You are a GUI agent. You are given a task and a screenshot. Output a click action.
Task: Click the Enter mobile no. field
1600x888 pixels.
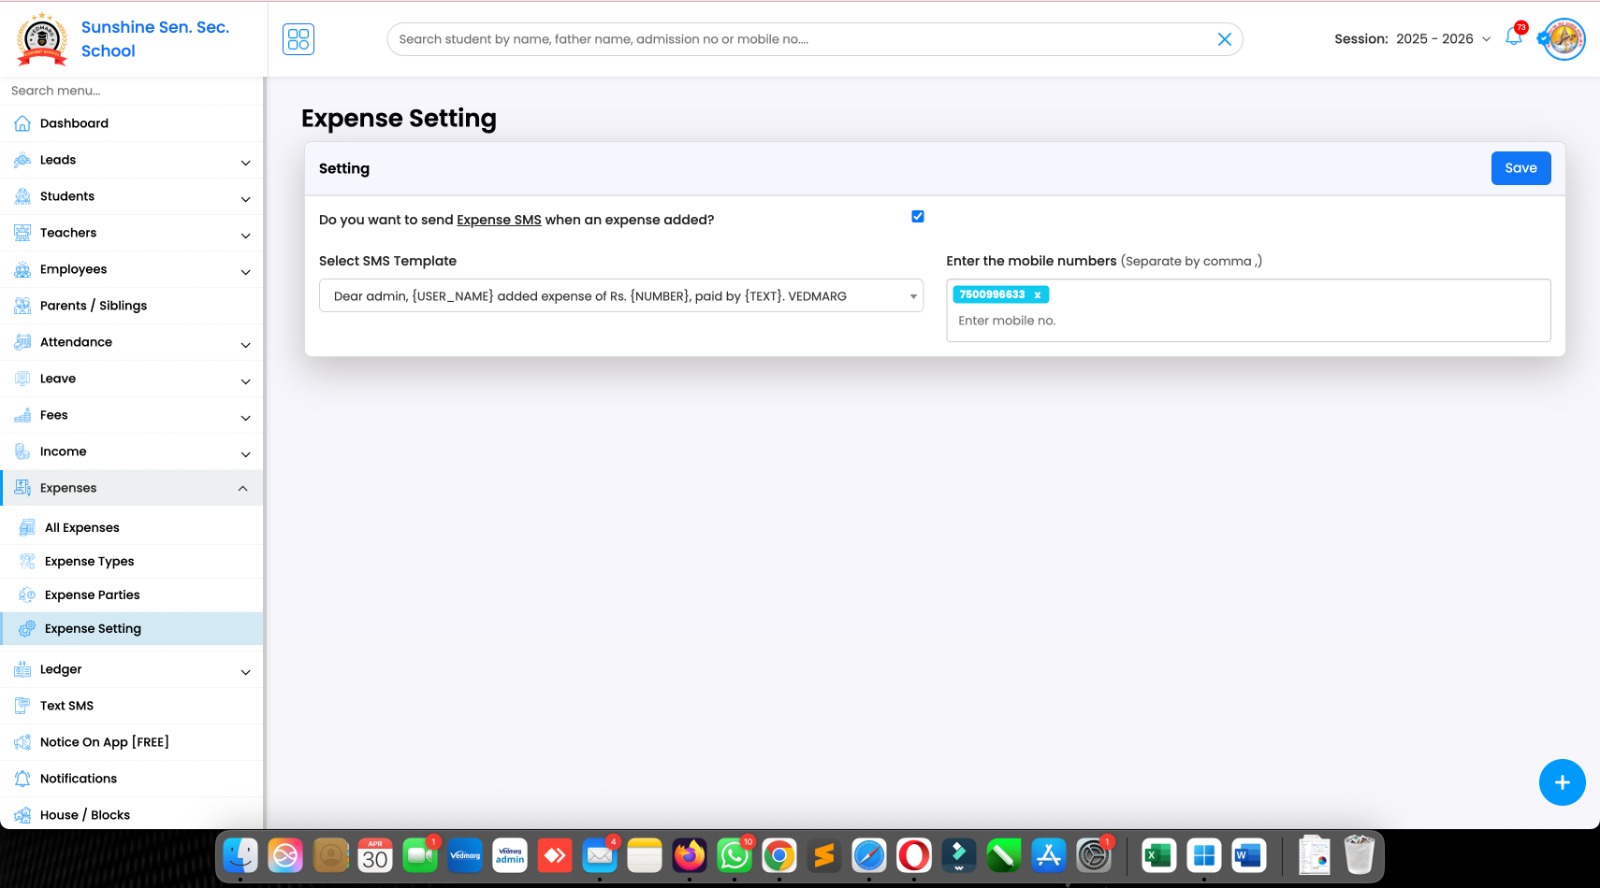coord(1245,321)
